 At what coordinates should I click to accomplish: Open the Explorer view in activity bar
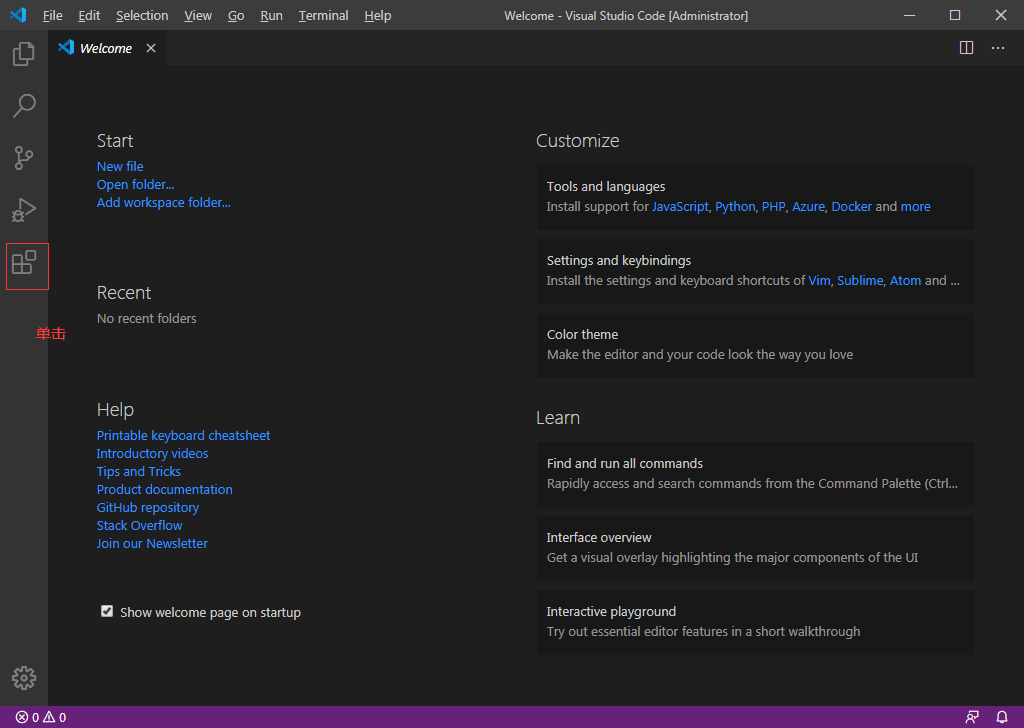pyautogui.click(x=24, y=54)
